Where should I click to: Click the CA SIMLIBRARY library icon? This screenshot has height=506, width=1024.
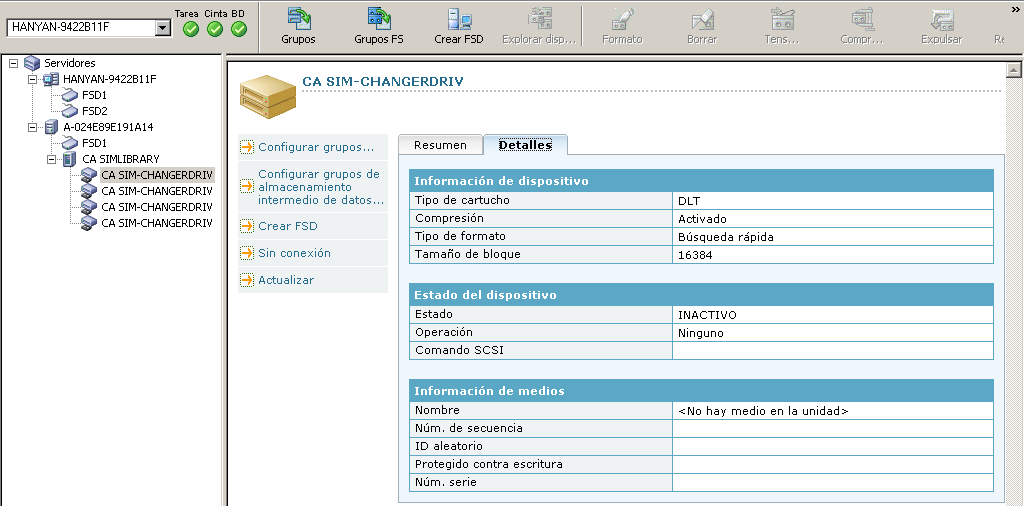click(70, 159)
